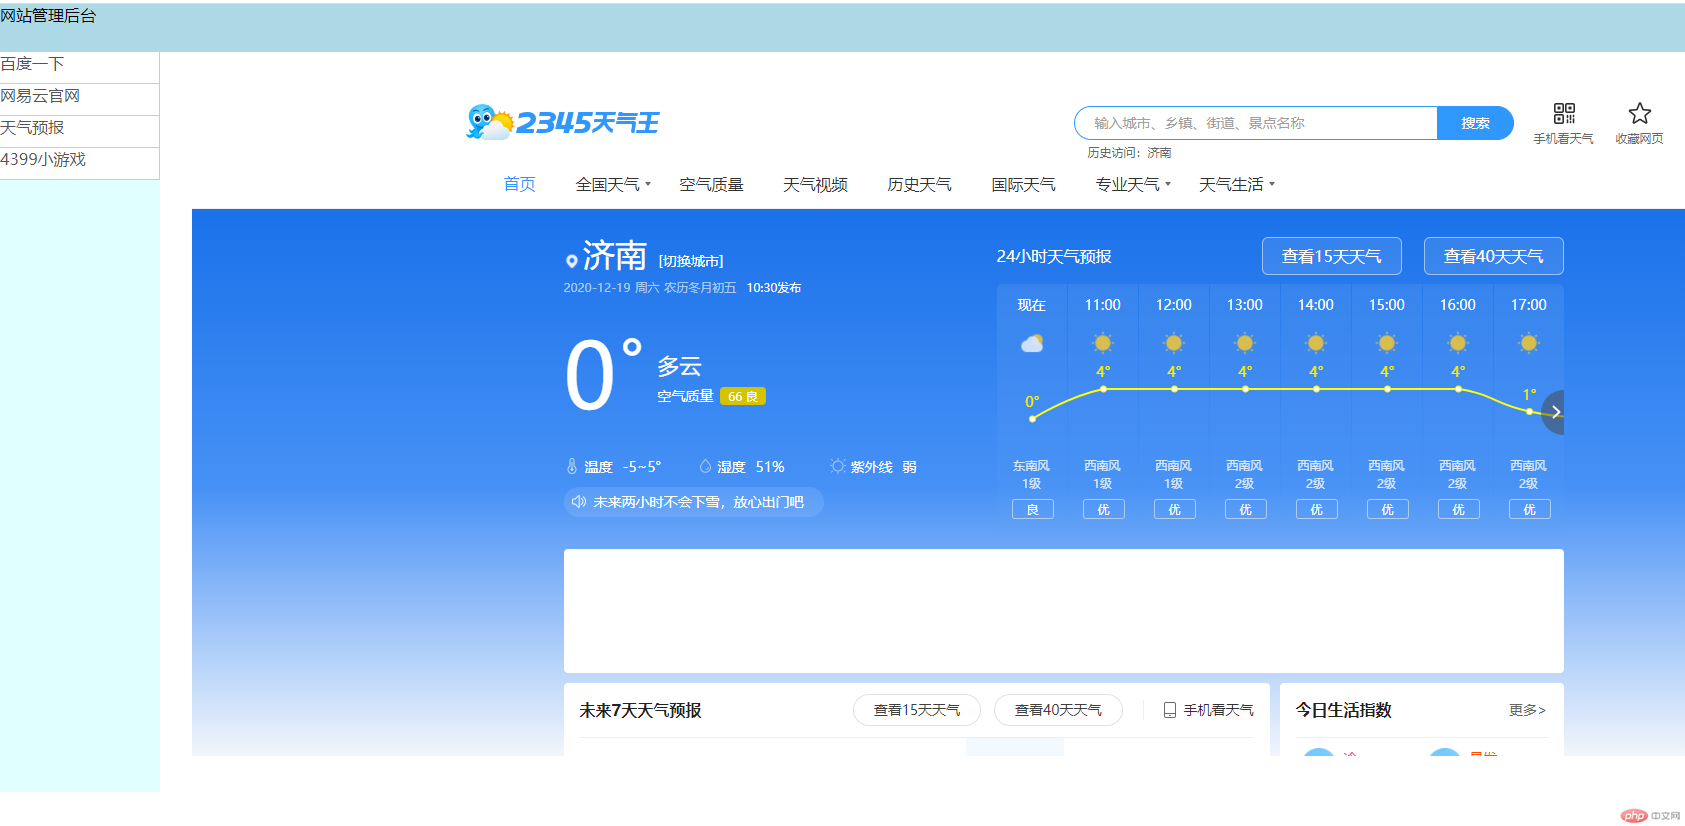Image resolution: width=1685 pixels, height=826 pixels.
Task: Click the 今日生活指数 heading
Action: 1344,710
